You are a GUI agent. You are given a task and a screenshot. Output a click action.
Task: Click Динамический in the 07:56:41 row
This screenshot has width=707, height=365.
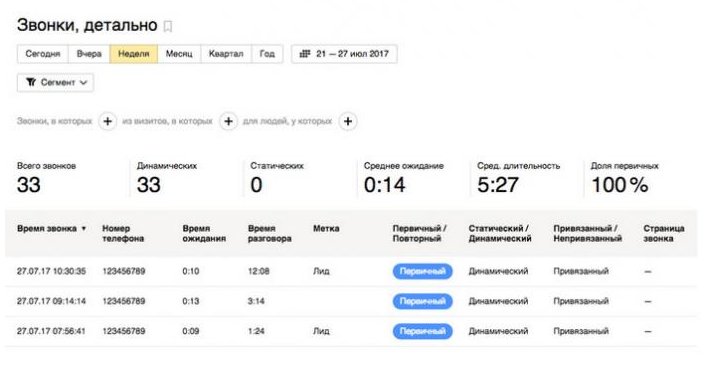coord(498,331)
